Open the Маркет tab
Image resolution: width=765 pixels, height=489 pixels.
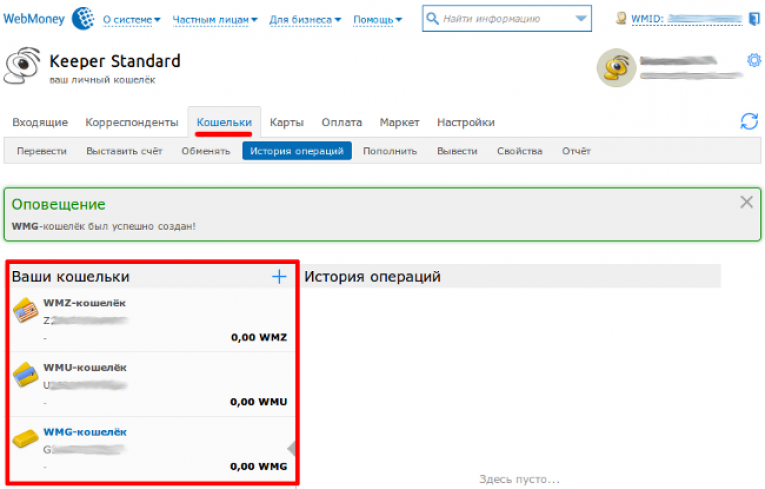pyautogui.click(x=400, y=122)
